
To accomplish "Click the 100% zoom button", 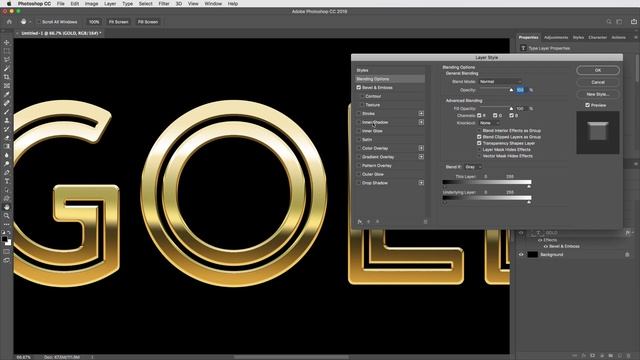I will (x=94, y=22).
